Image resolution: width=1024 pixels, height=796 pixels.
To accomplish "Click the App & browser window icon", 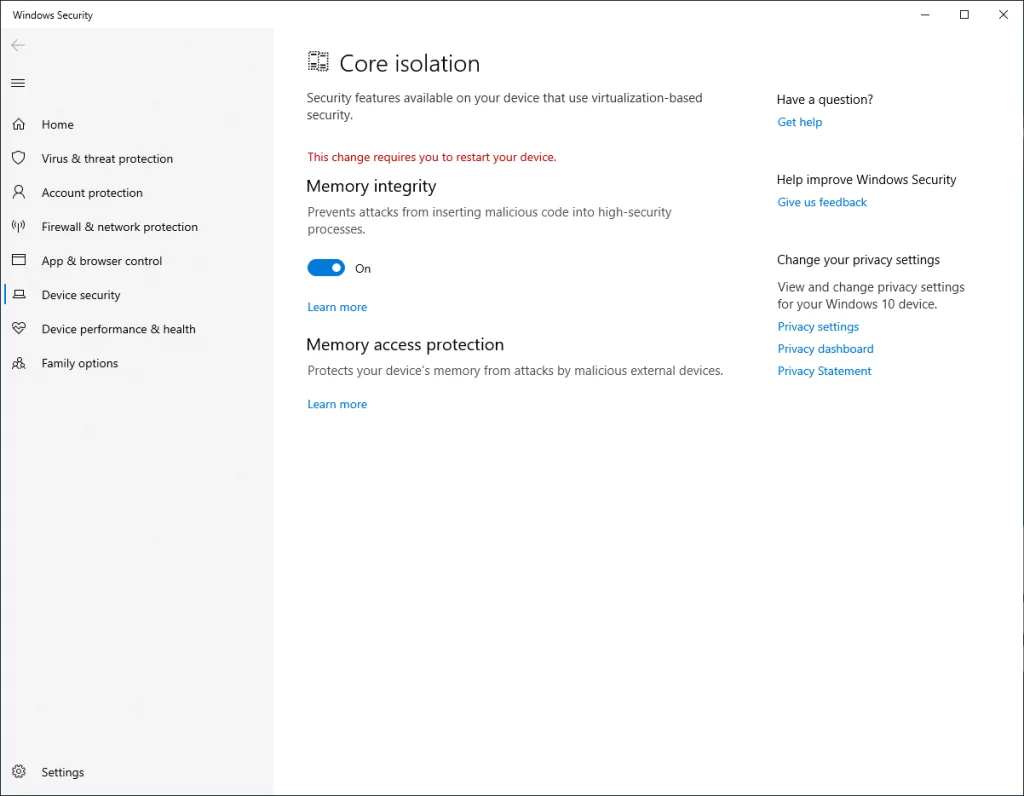I will [19, 260].
